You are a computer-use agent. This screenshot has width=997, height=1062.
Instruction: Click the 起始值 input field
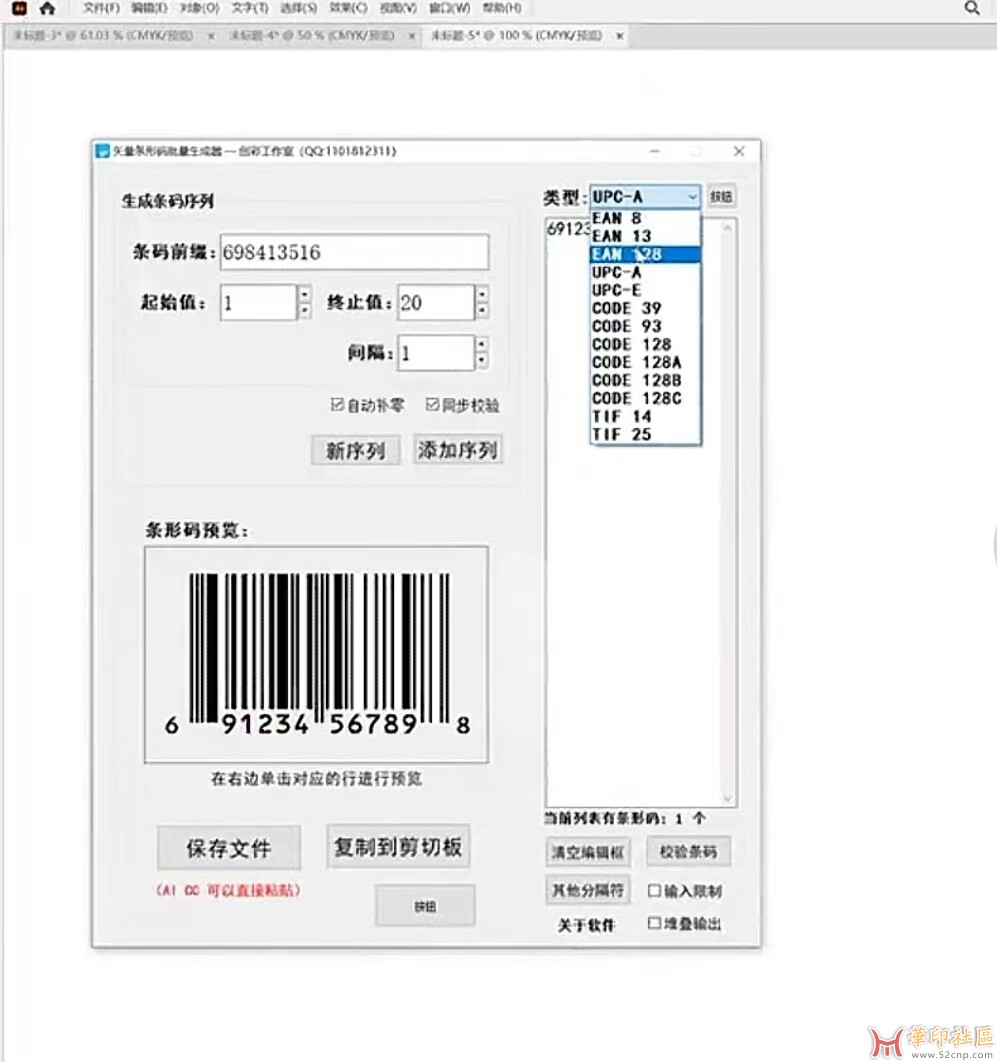[258, 302]
